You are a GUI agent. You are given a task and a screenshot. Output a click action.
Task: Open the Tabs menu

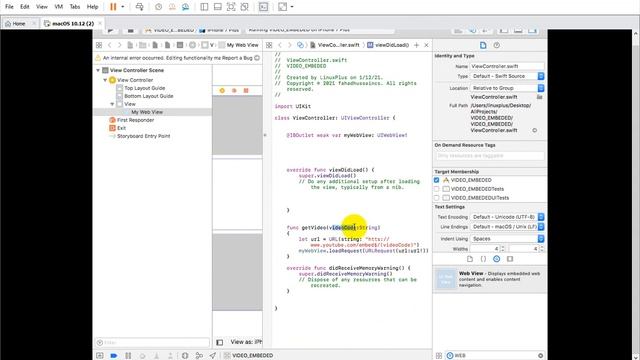tap(75, 7)
